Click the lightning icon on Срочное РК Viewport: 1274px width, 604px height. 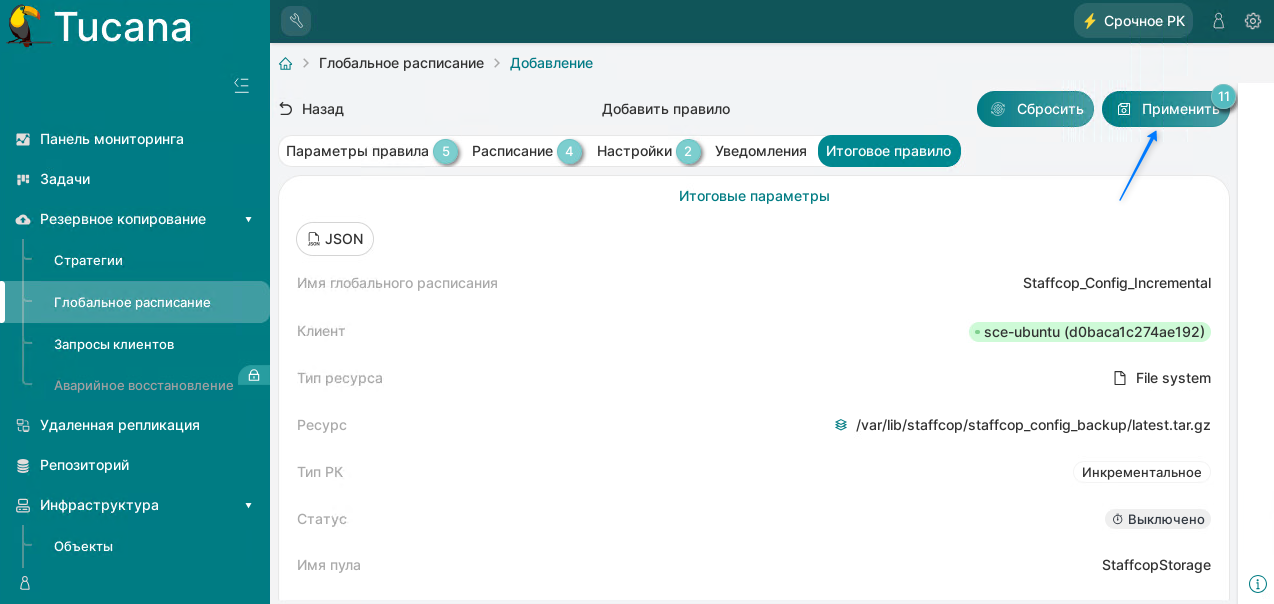[1090, 21]
